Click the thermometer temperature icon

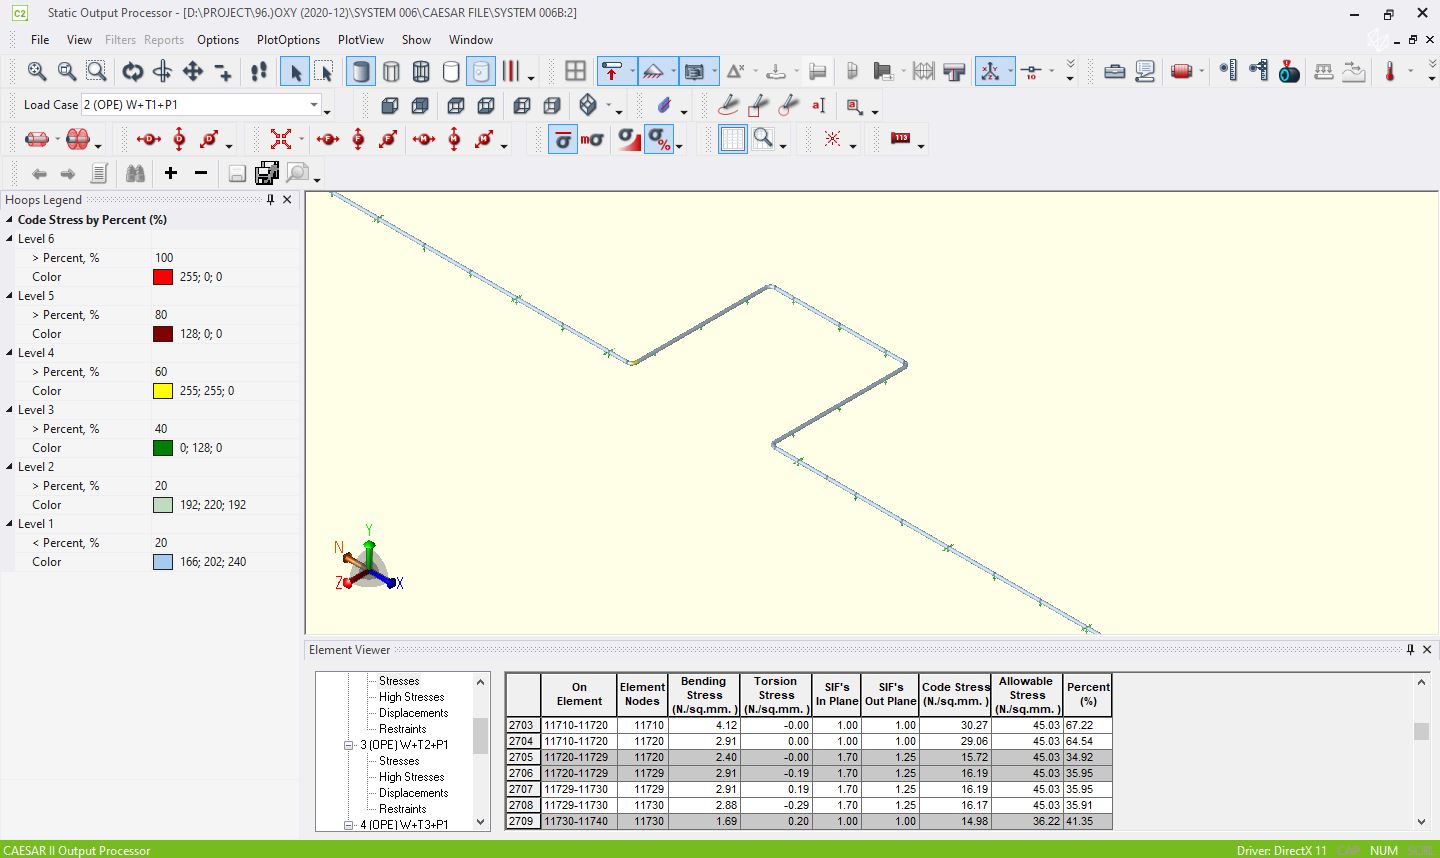tap(1389, 71)
